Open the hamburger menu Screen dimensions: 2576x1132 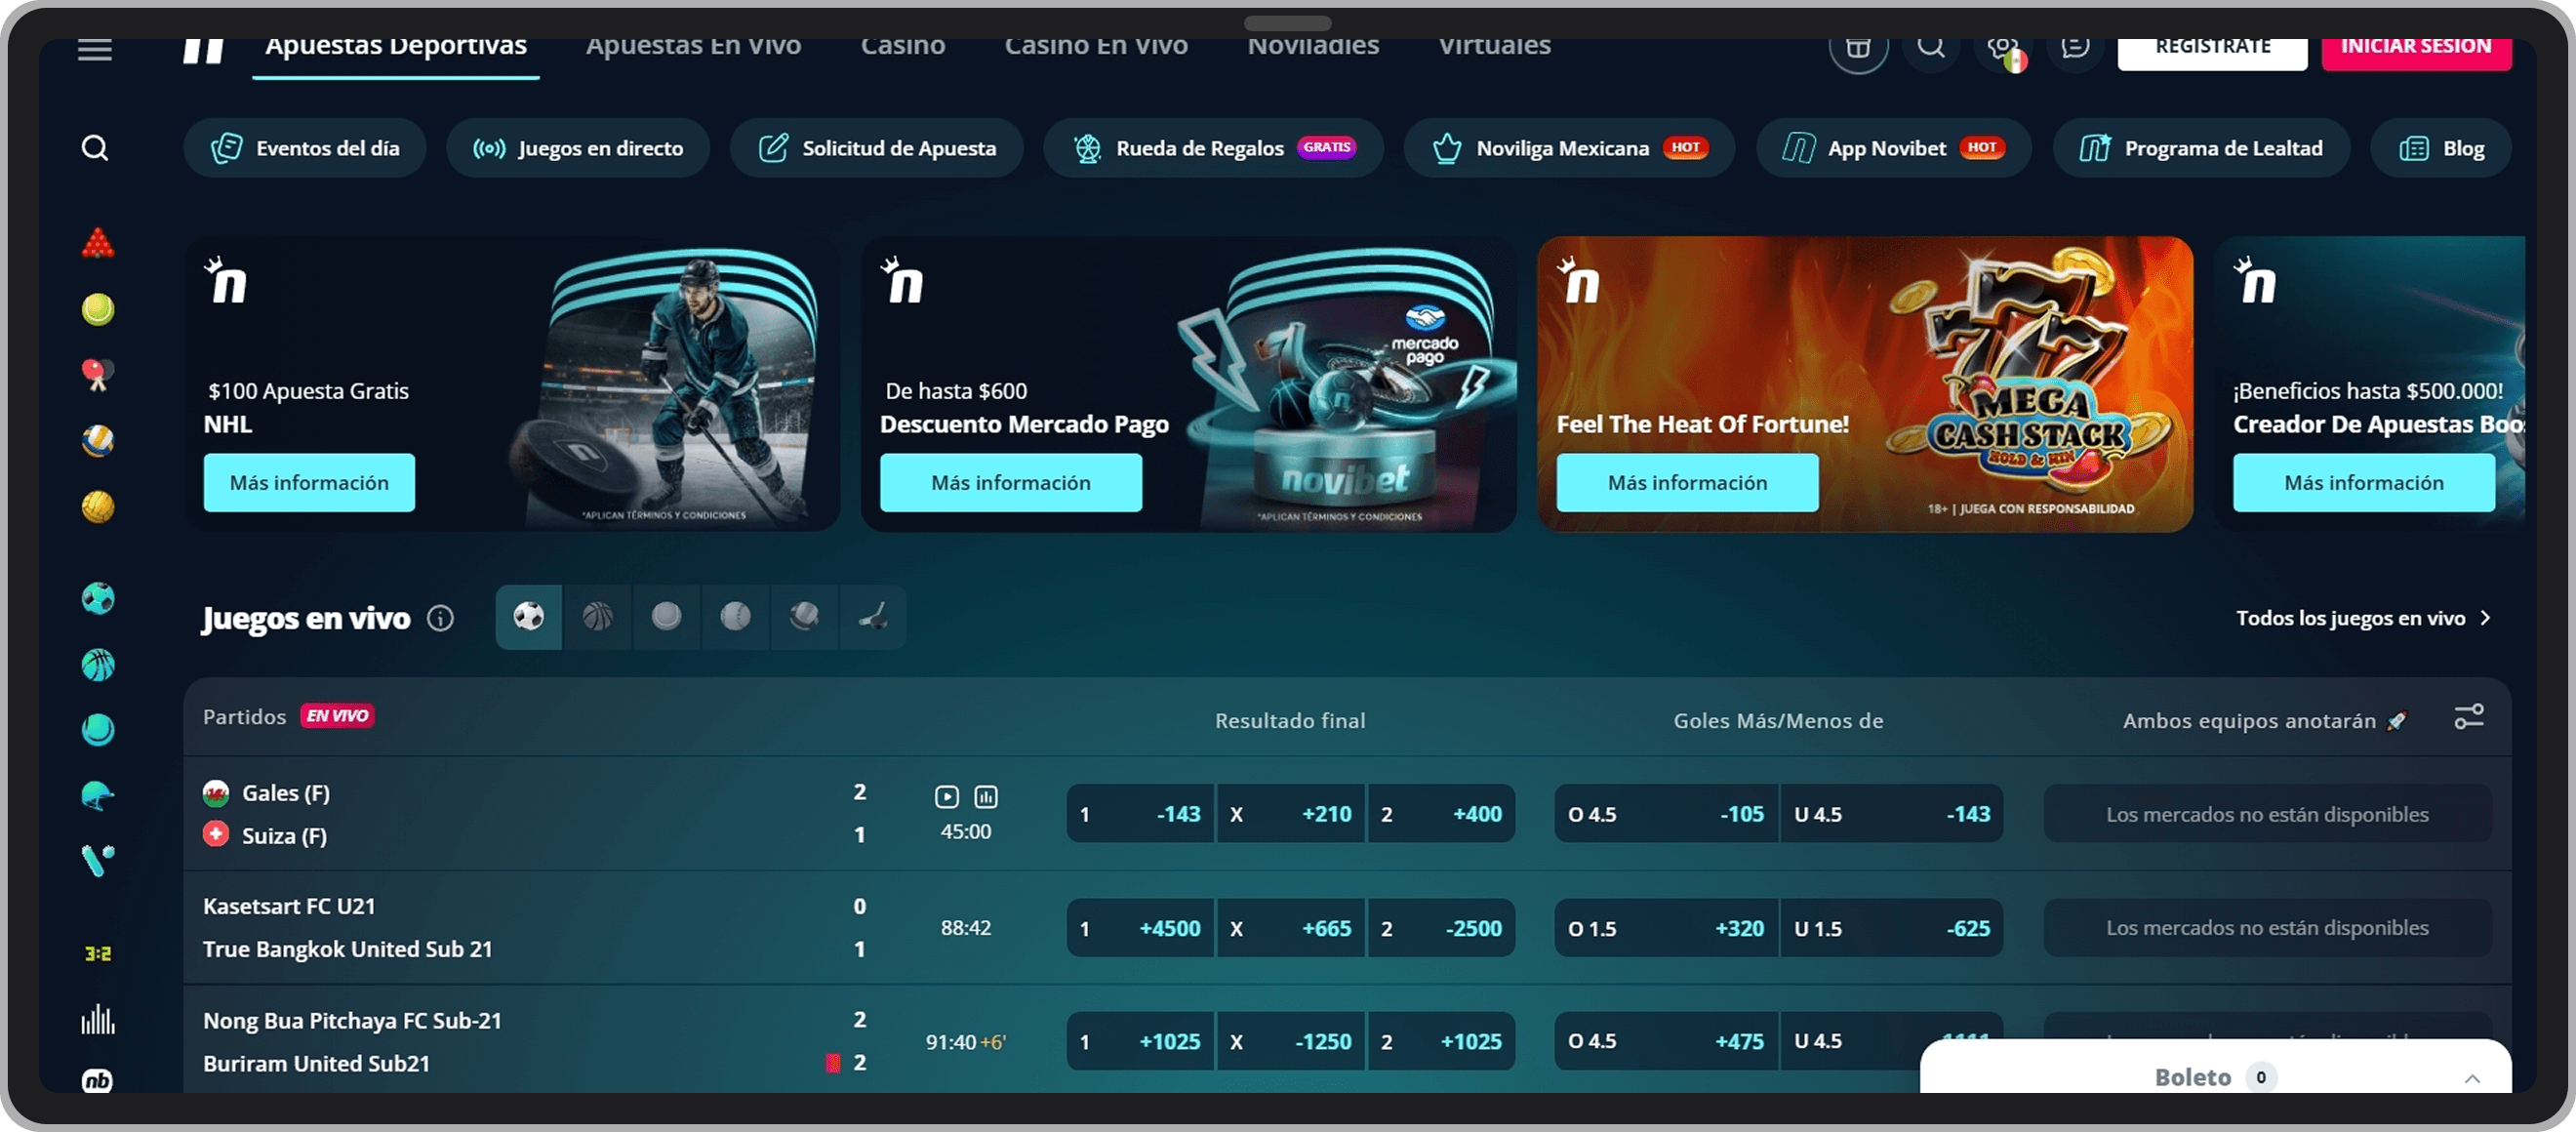pos(95,50)
